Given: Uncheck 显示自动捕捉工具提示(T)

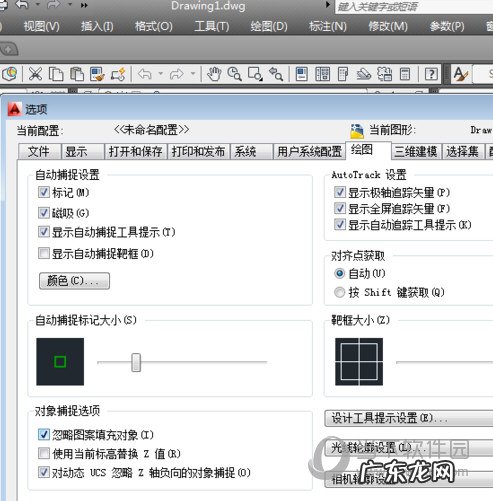Looking at the screenshot, I should tap(44, 232).
